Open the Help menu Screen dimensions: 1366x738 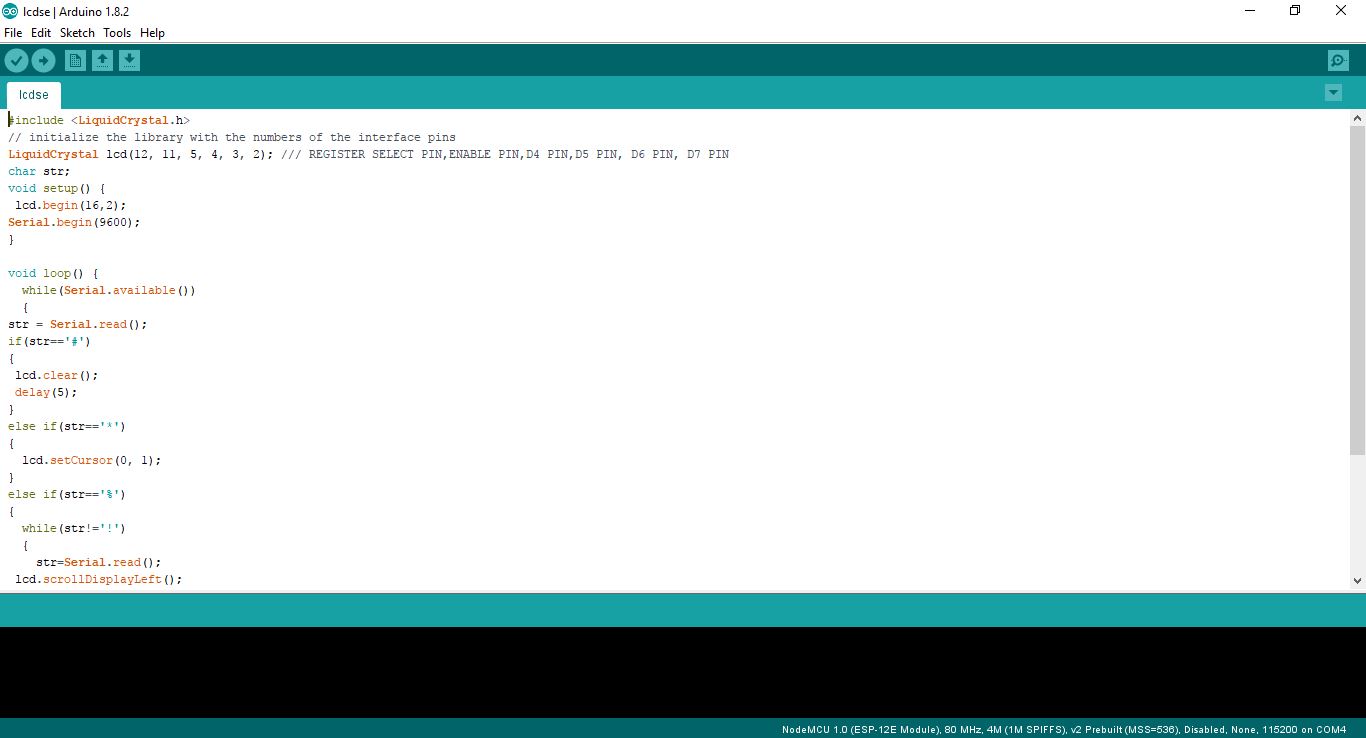point(152,33)
